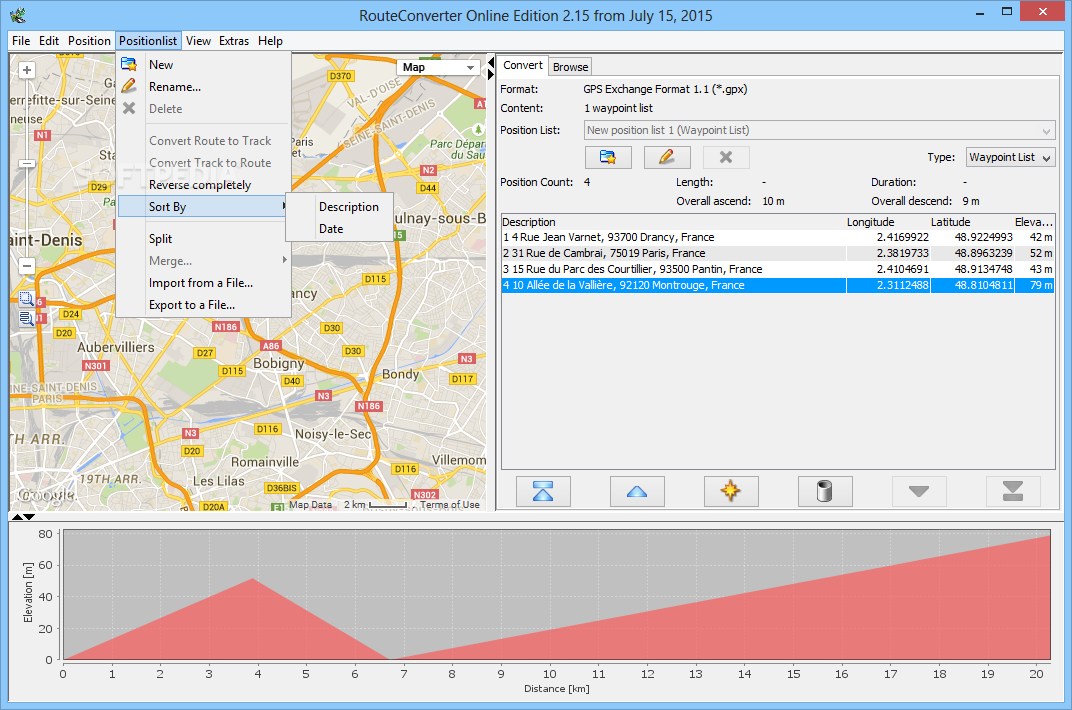
Task: Maximize the RouteConverter window
Action: click(x=1006, y=12)
